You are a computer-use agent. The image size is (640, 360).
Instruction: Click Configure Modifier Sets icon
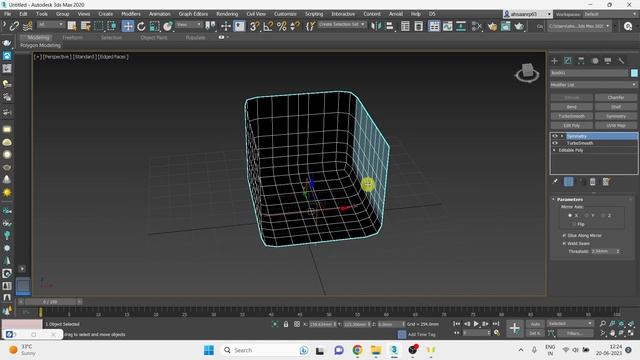pos(606,182)
